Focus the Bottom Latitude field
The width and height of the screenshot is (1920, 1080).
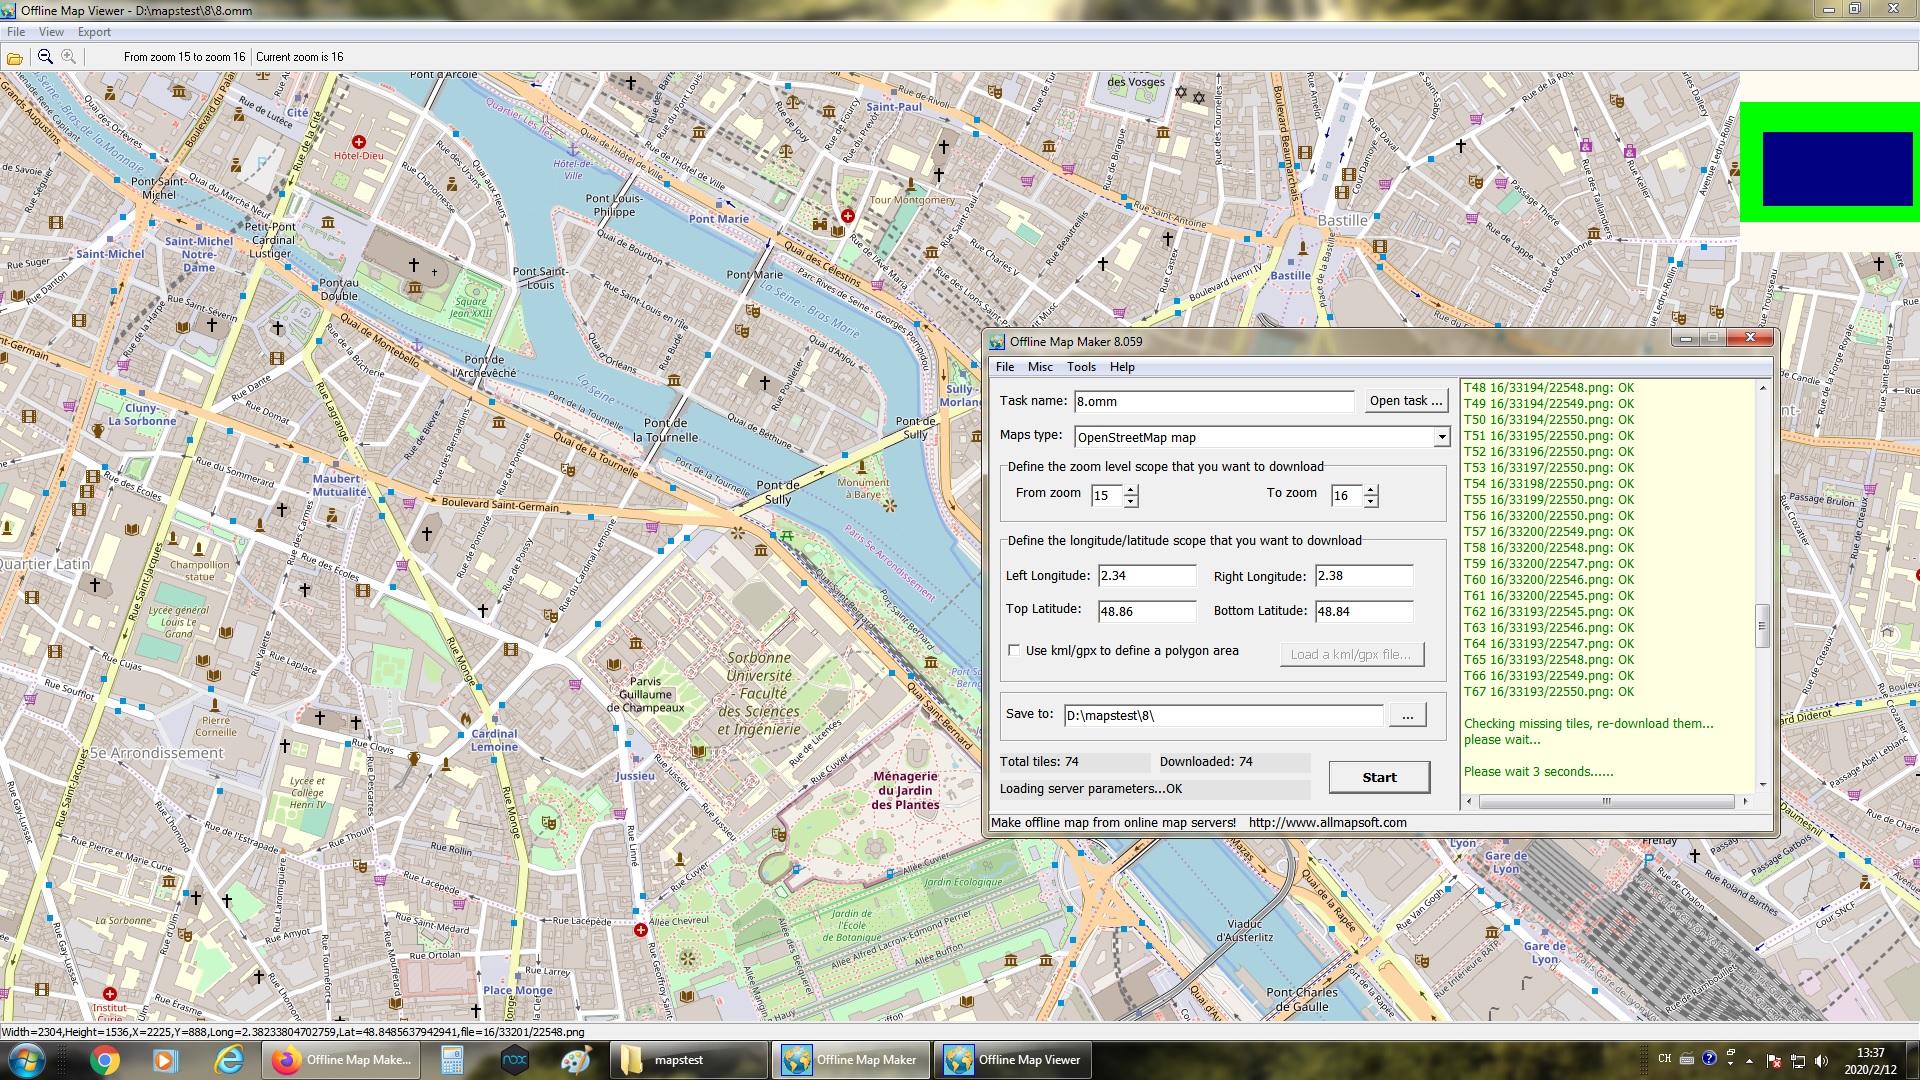1364,611
